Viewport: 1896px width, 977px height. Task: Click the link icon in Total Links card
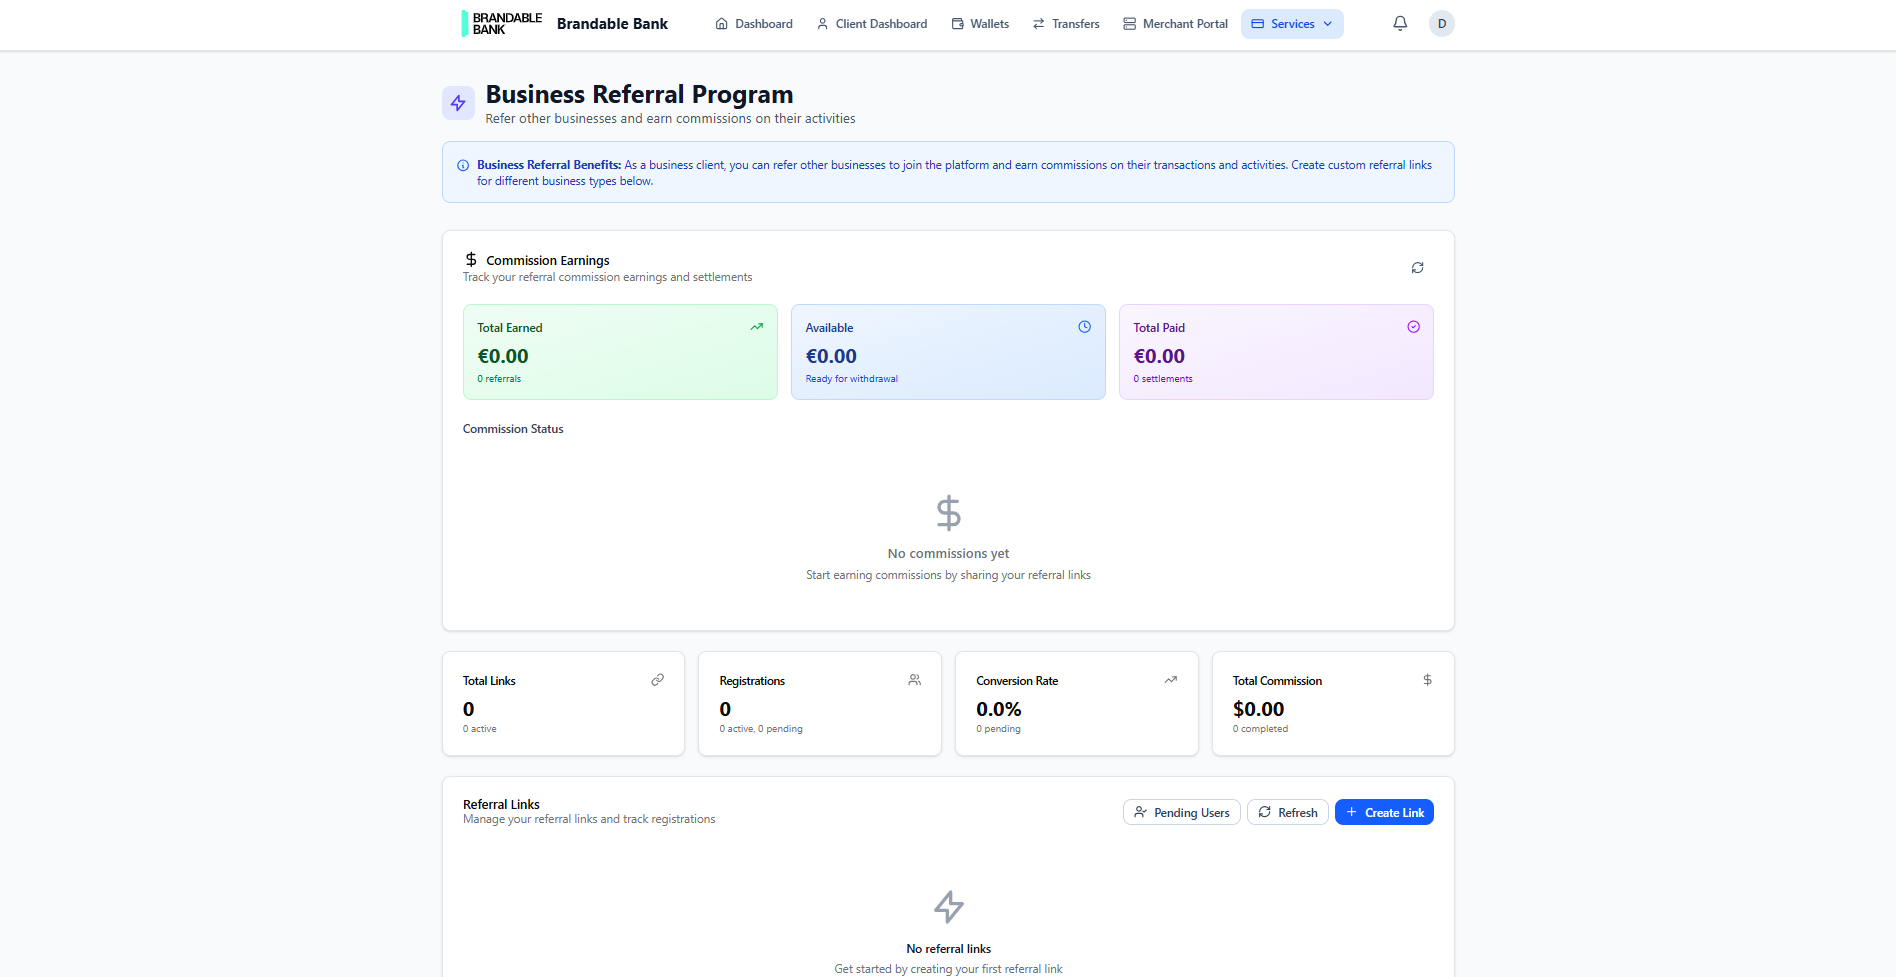coord(657,680)
